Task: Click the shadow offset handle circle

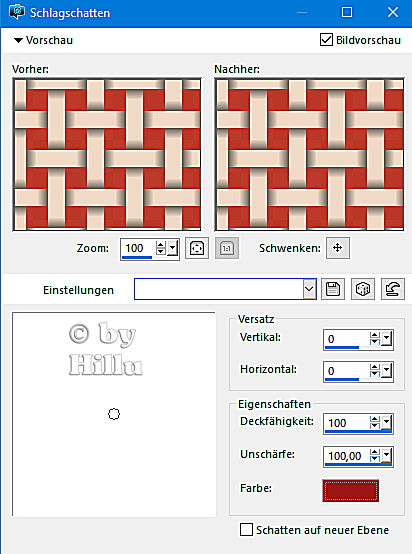Action: [x=114, y=414]
